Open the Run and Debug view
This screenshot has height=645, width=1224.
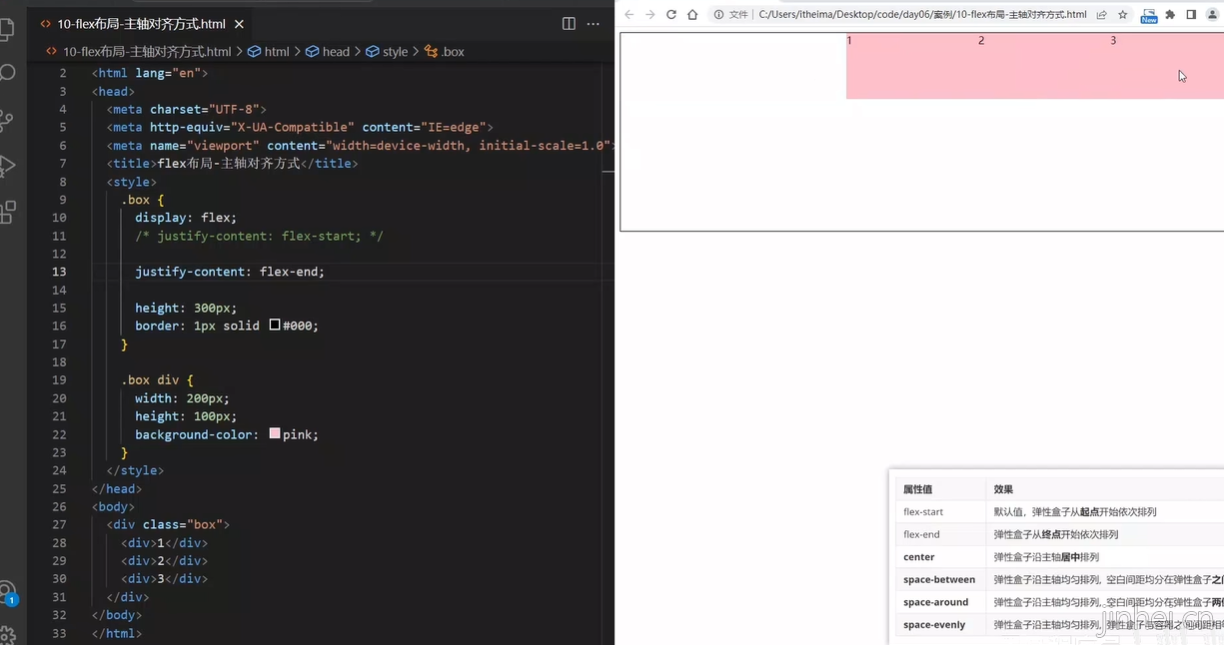7,166
